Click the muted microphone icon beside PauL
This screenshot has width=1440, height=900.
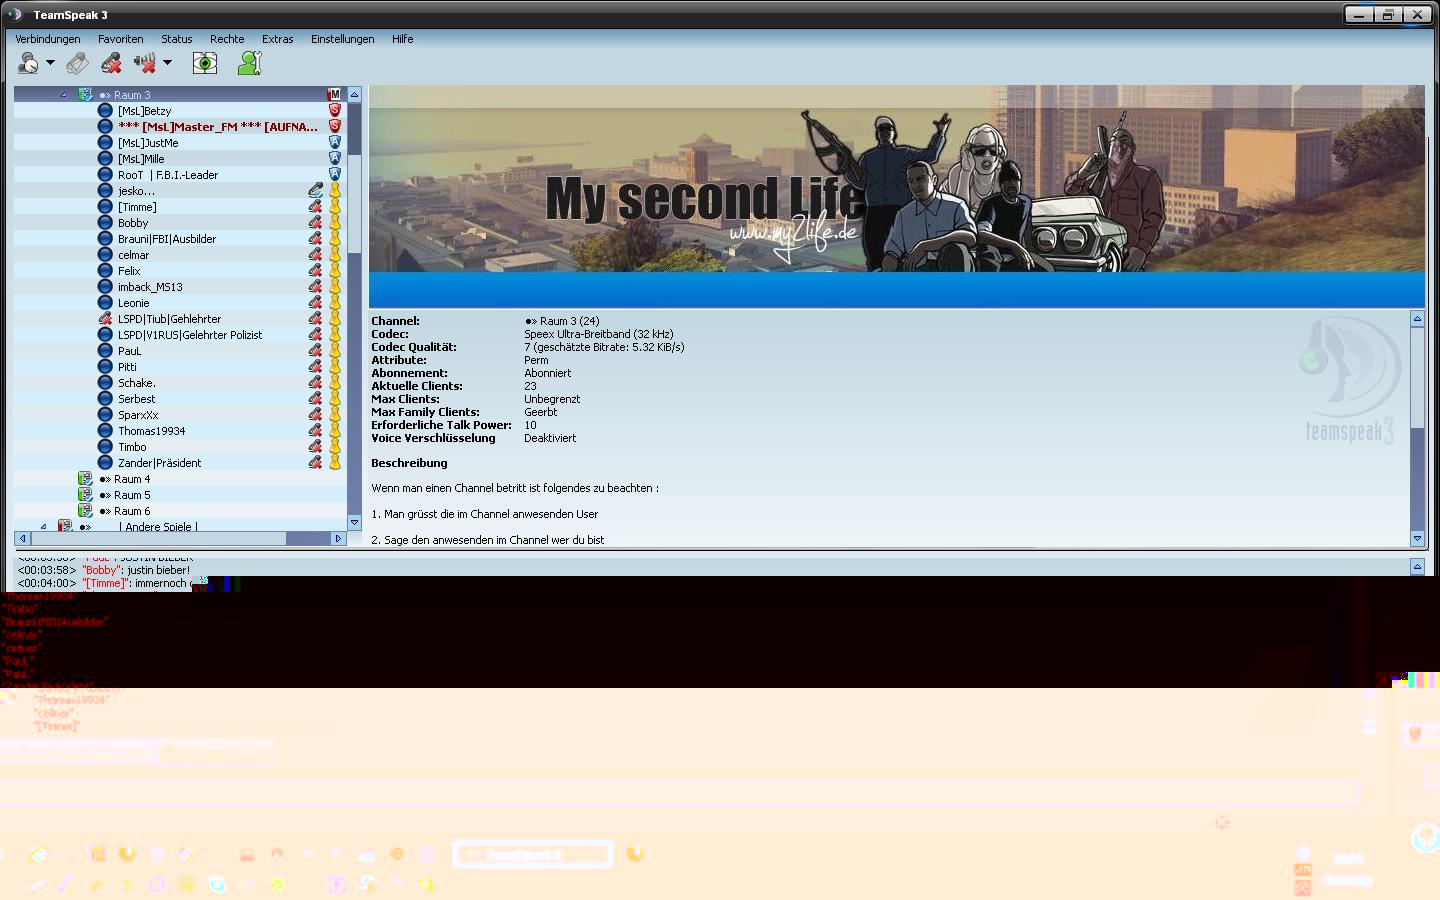click(315, 350)
